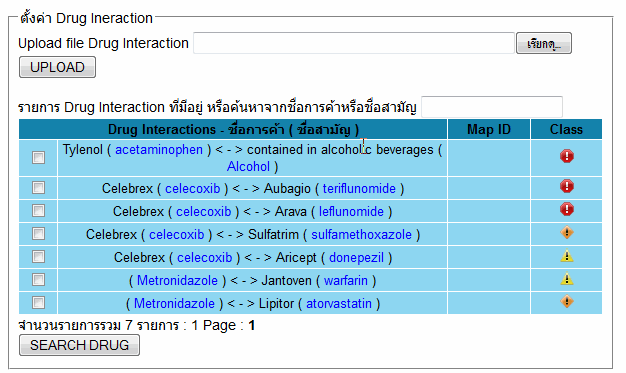Click the SEARCH DRUG button
Screen dimensions: 626x373
[79, 345]
